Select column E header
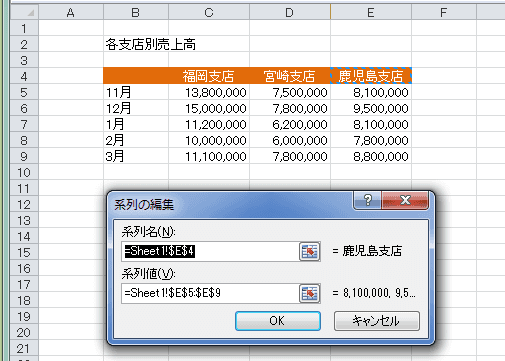 point(371,12)
